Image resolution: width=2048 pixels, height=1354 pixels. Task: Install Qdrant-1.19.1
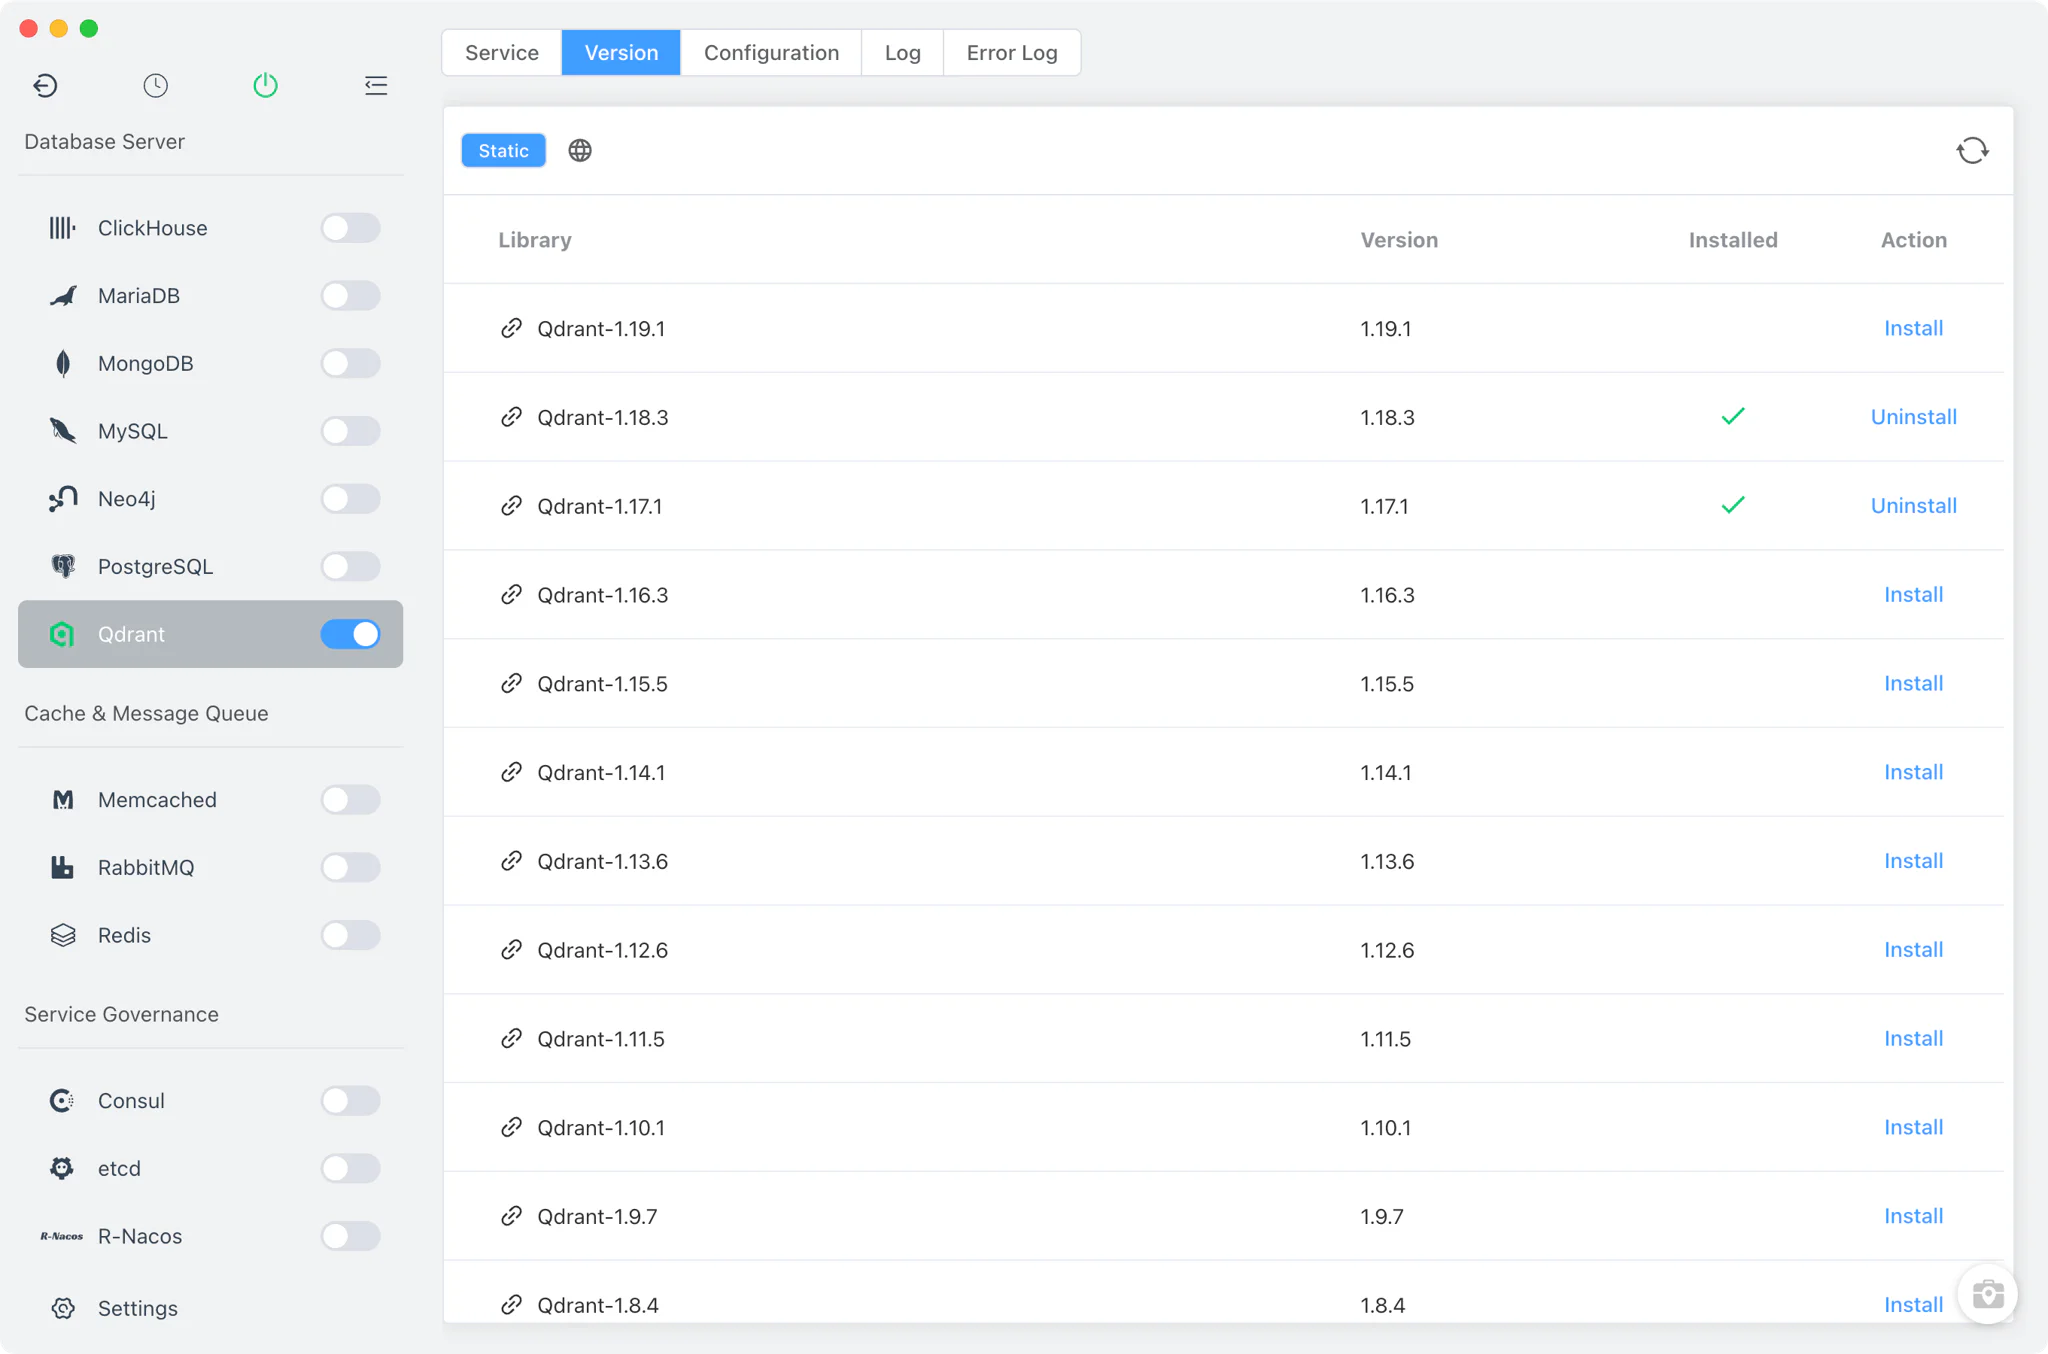(1913, 328)
